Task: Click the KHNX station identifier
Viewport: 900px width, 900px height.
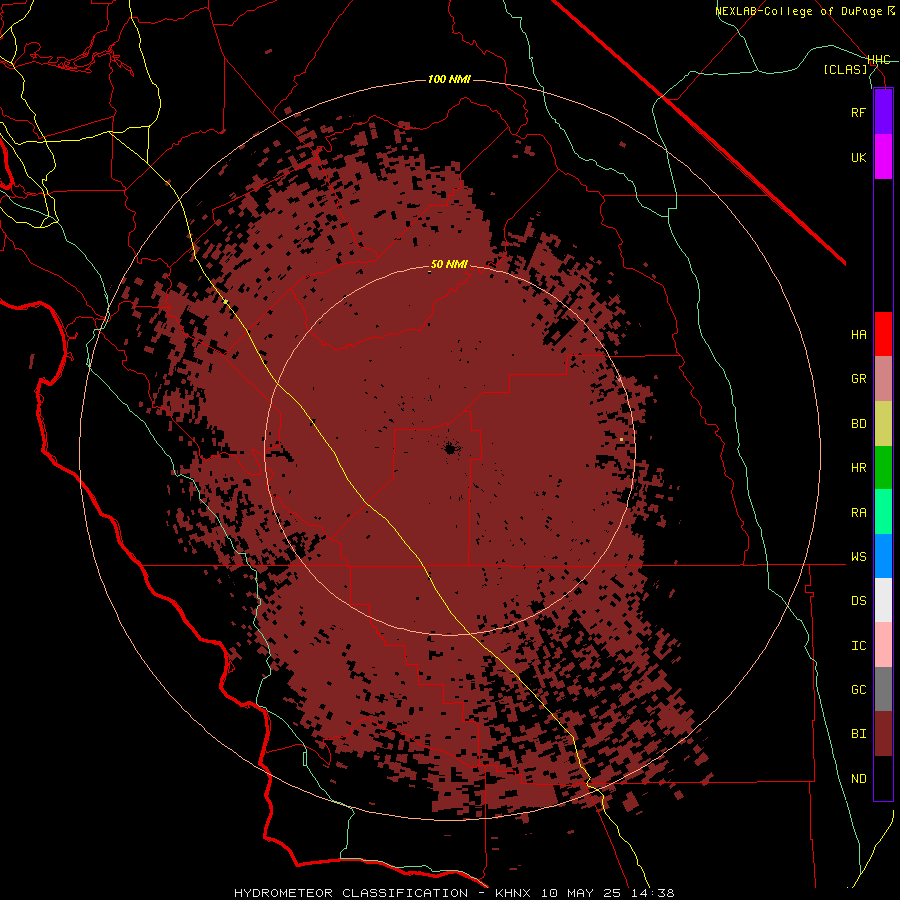Action: (513, 893)
